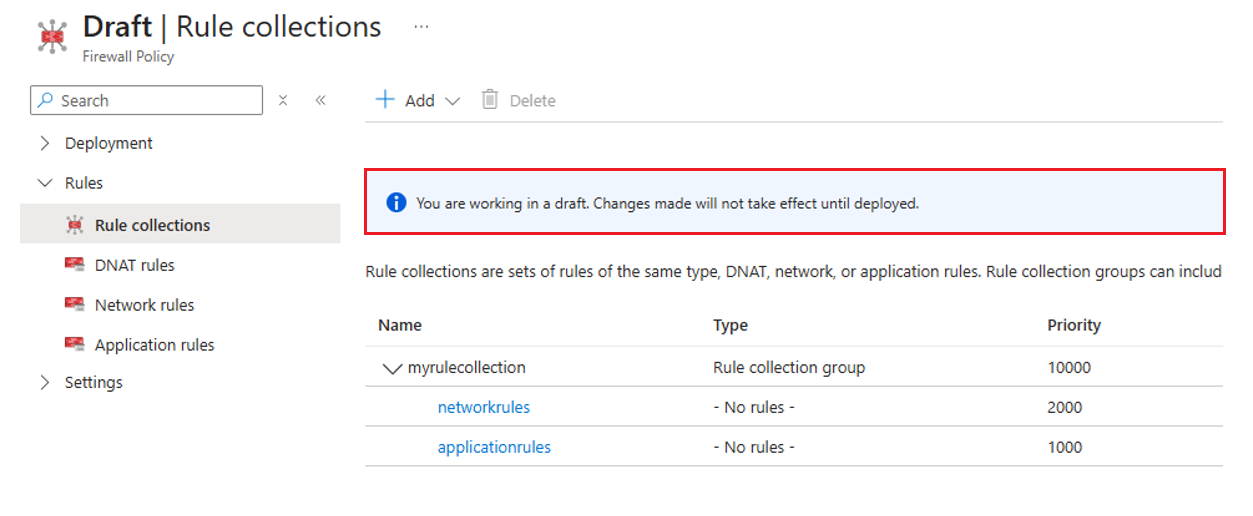Click the plus icon for Add
The image size is (1253, 516).
pos(385,100)
